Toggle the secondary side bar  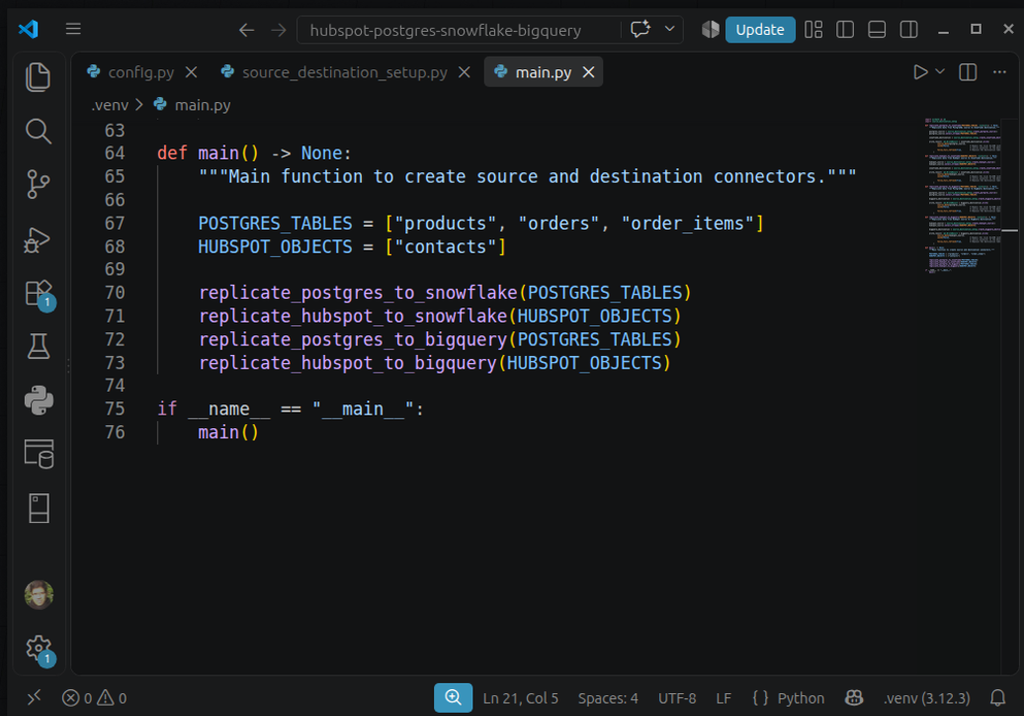(908, 29)
